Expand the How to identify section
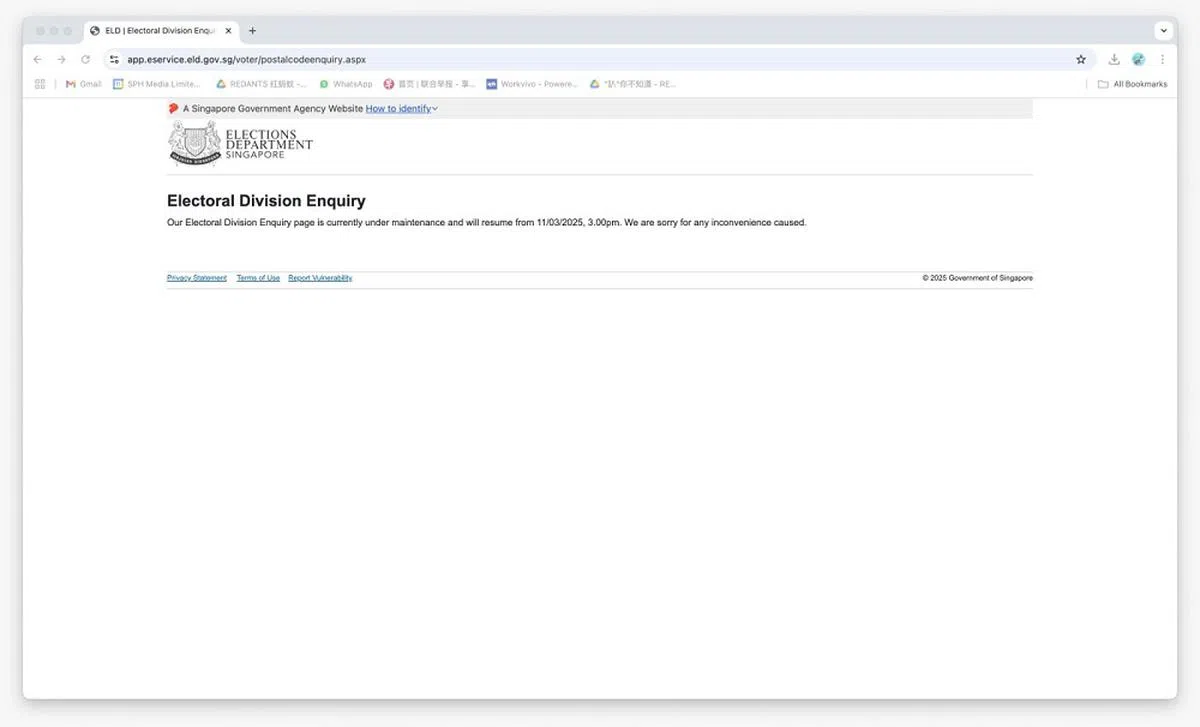This screenshot has height=727, width=1200. [x=401, y=108]
